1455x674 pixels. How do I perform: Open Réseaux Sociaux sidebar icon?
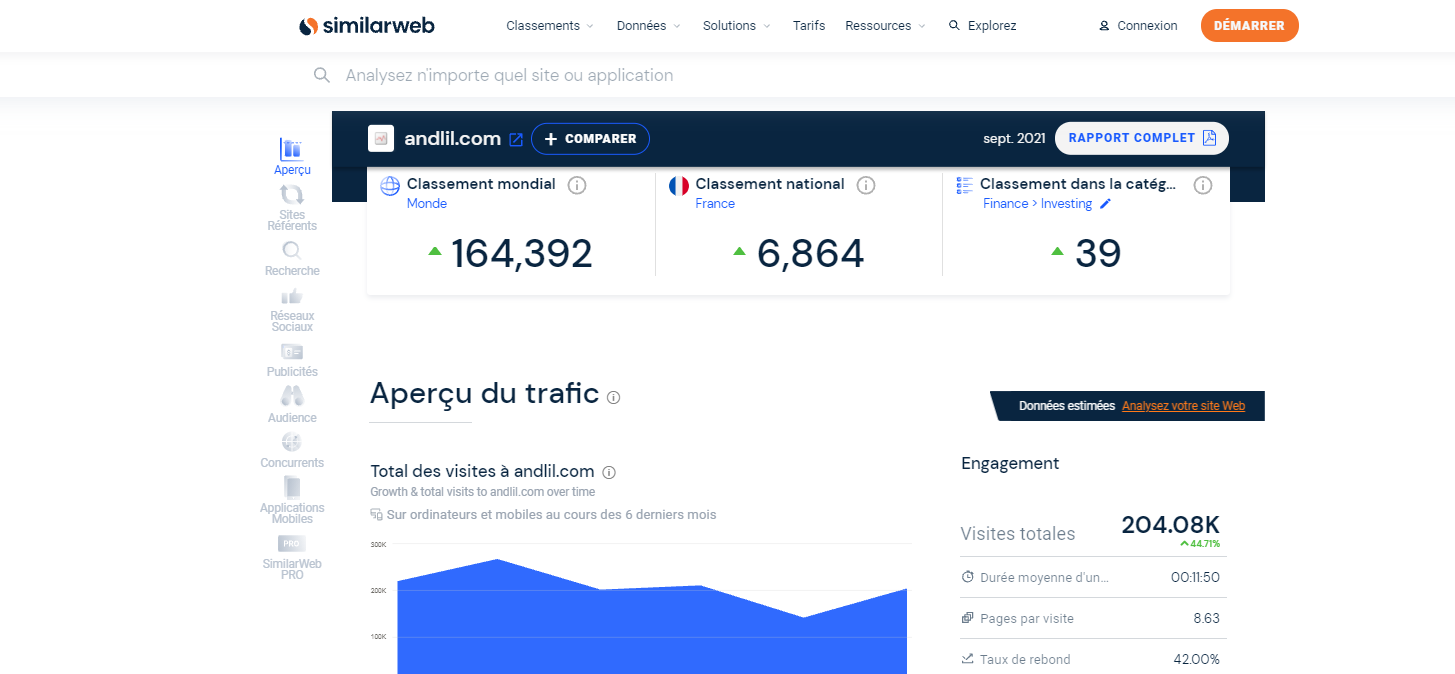292,296
